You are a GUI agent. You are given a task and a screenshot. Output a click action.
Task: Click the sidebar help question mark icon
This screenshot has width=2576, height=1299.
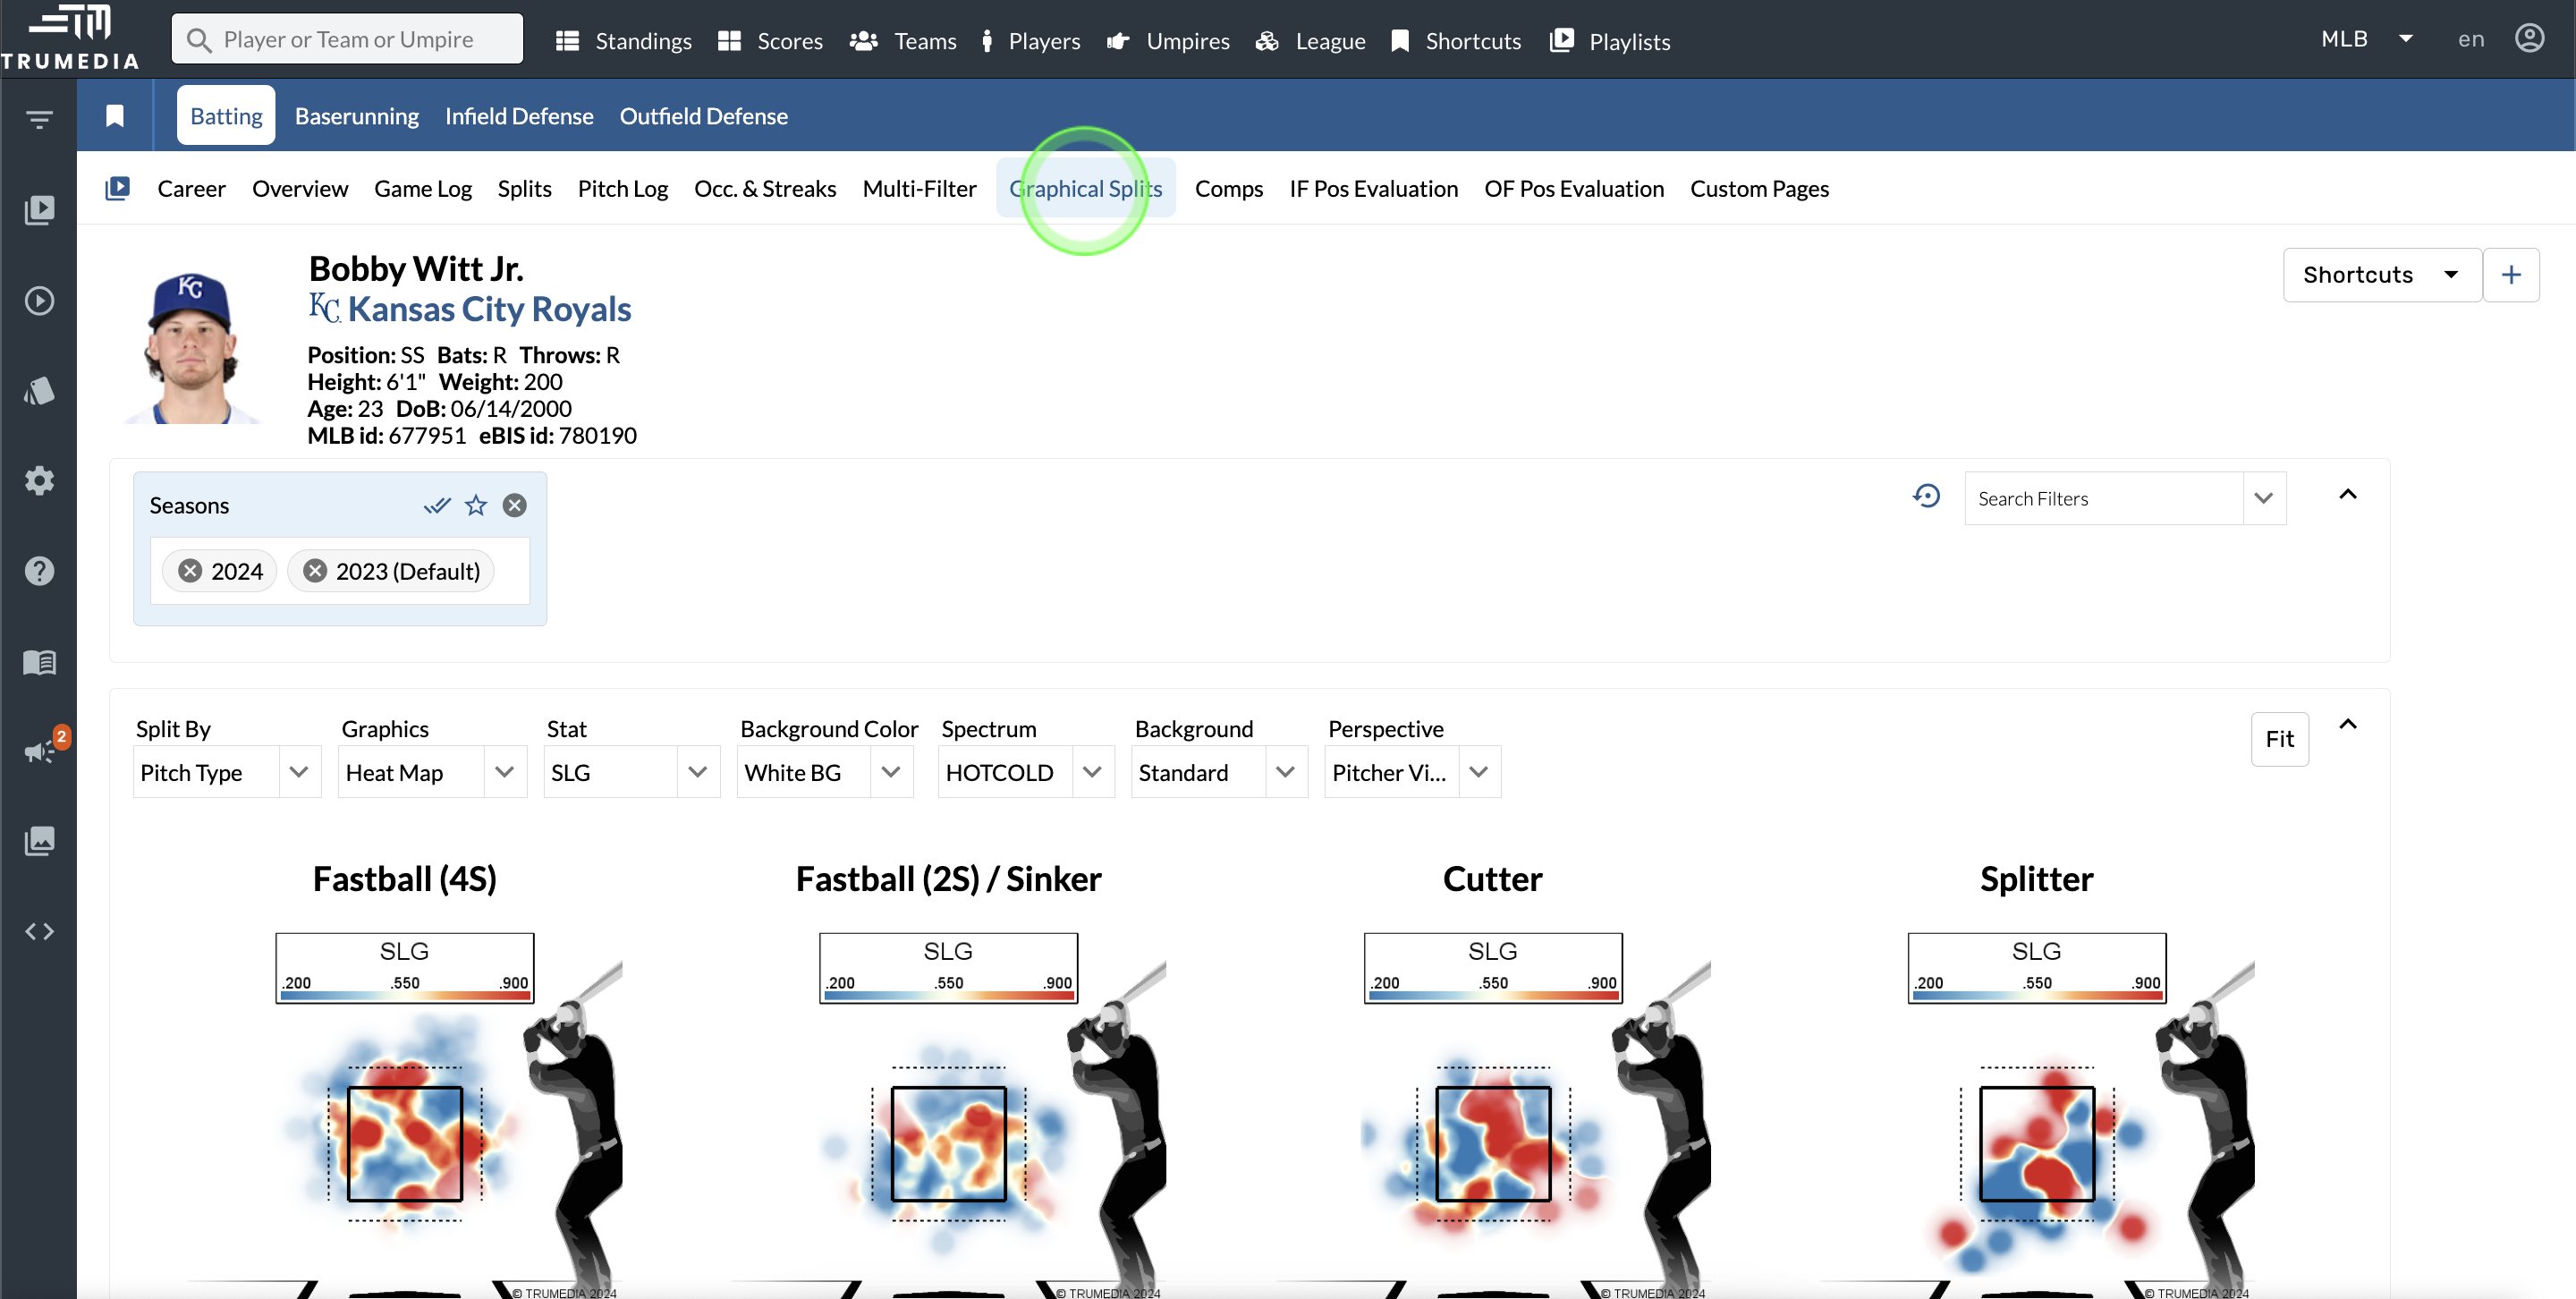[x=39, y=571]
